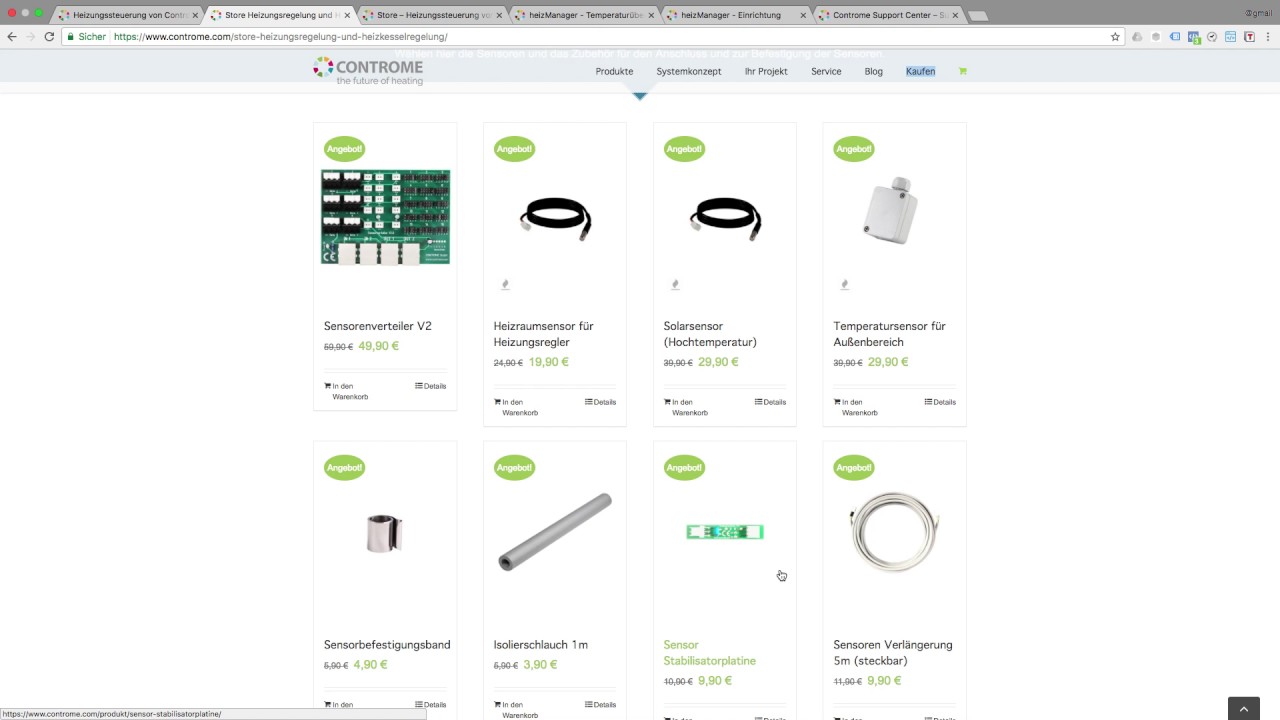Open Sensoren Verlängerung 5m (steckbar) title

893,653
